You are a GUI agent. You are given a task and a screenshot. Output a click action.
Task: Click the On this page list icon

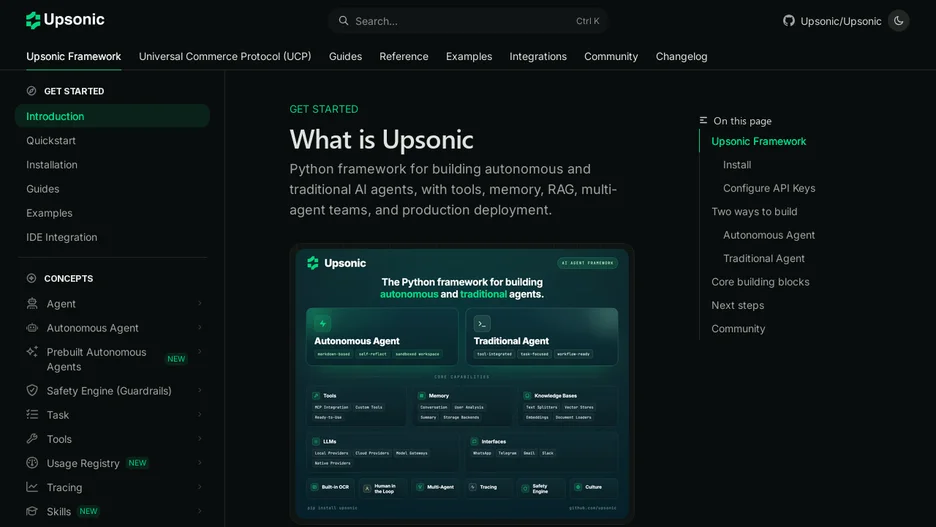(703, 121)
